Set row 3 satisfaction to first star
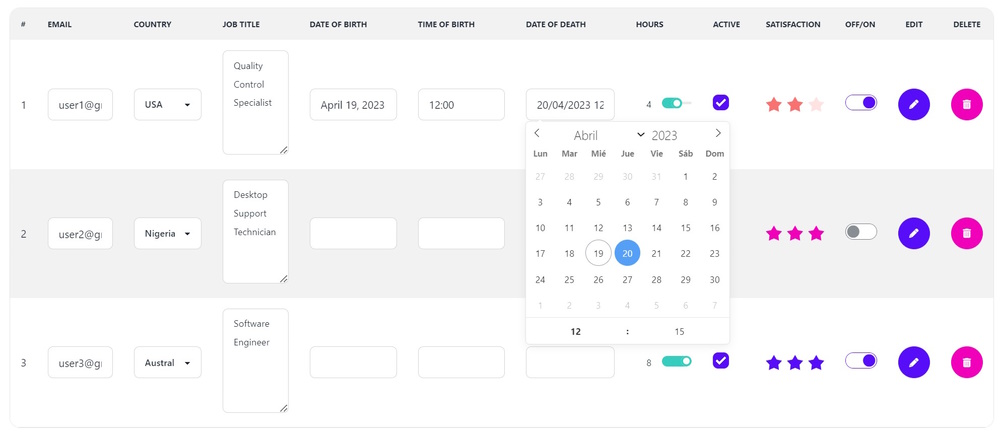This screenshot has height=435, width=1000. (x=774, y=363)
